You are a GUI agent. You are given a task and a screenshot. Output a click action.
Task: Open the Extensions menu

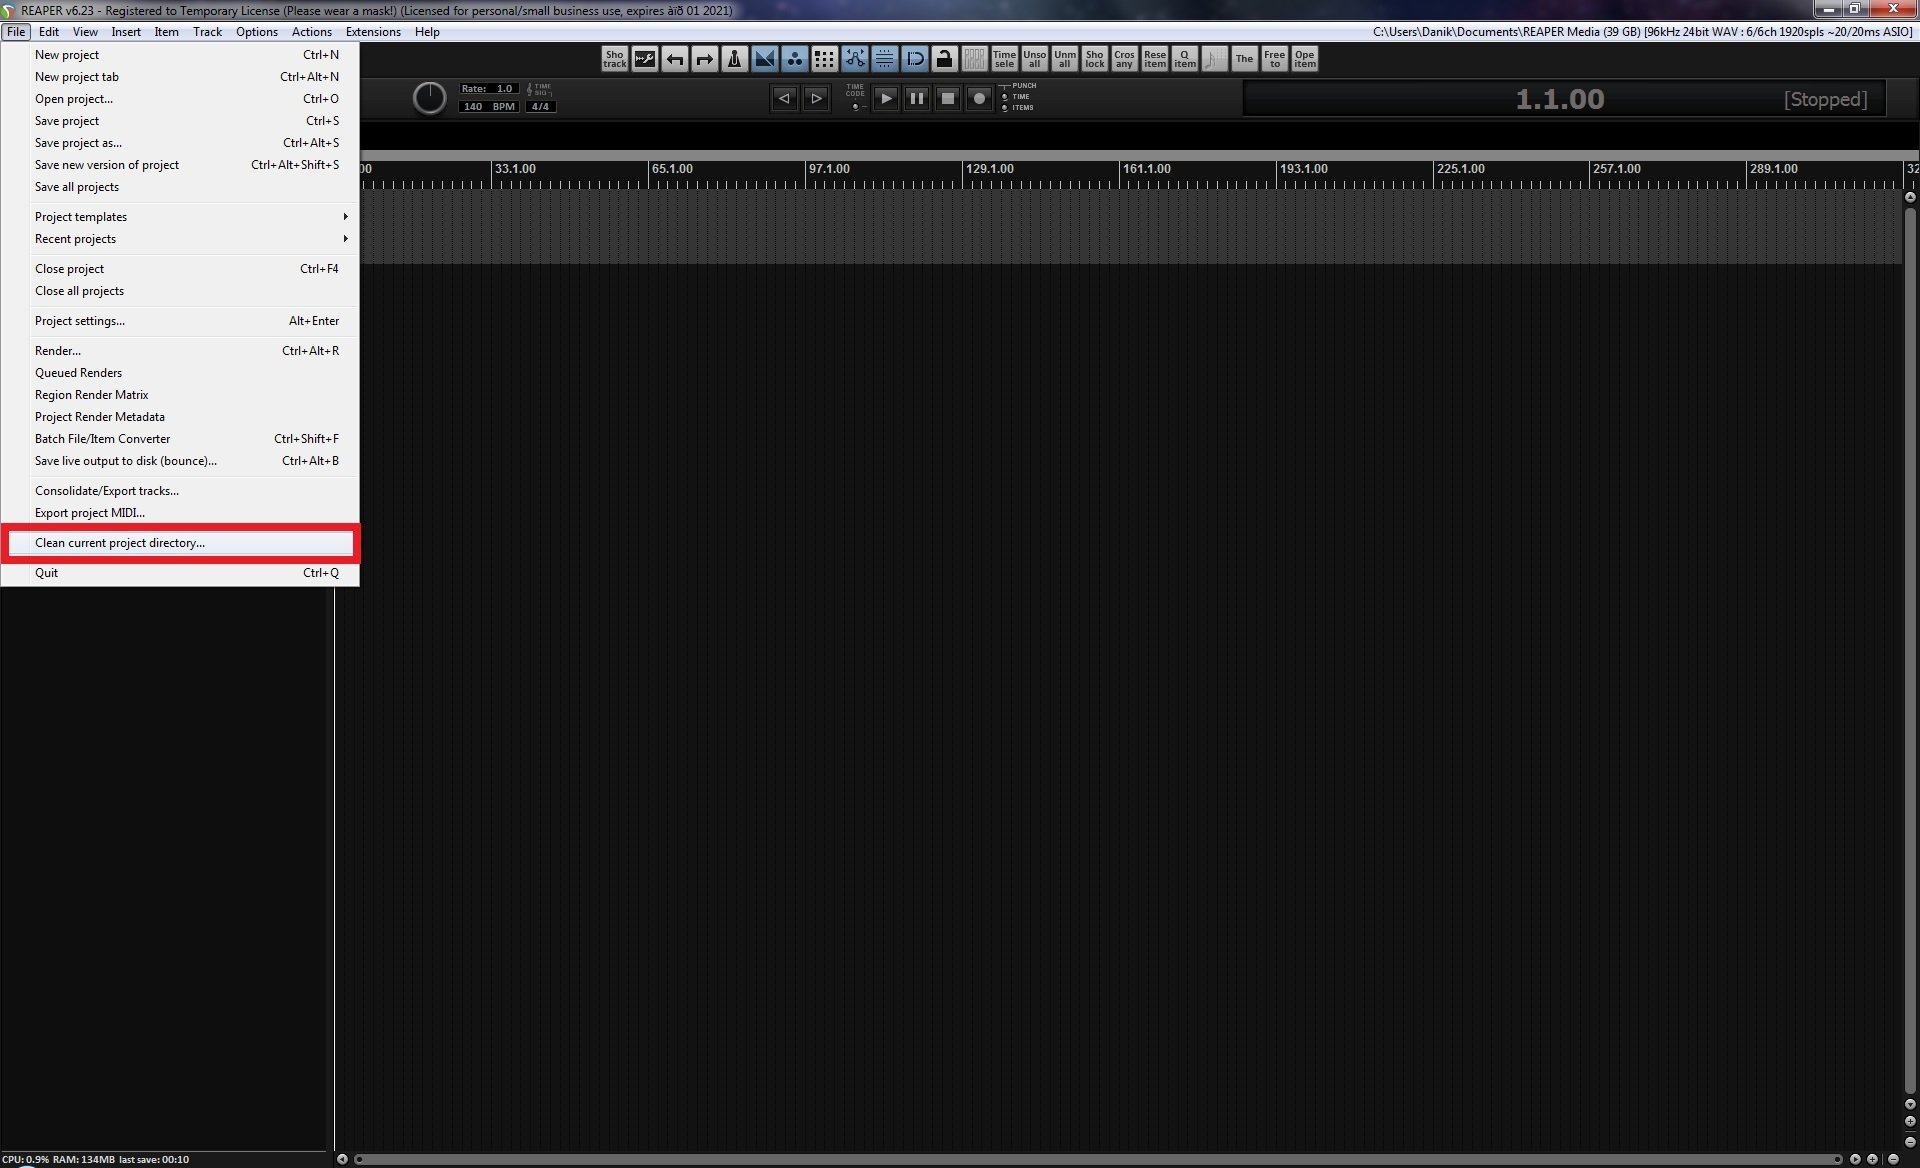point(373,32)
